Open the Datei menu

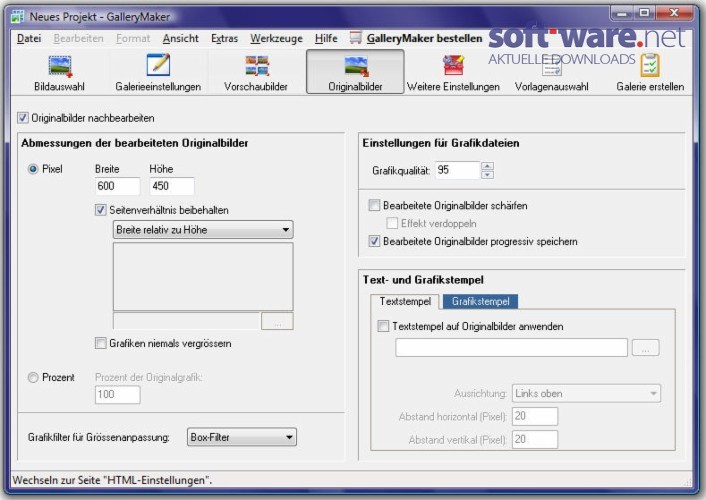[x=29, y=39]
